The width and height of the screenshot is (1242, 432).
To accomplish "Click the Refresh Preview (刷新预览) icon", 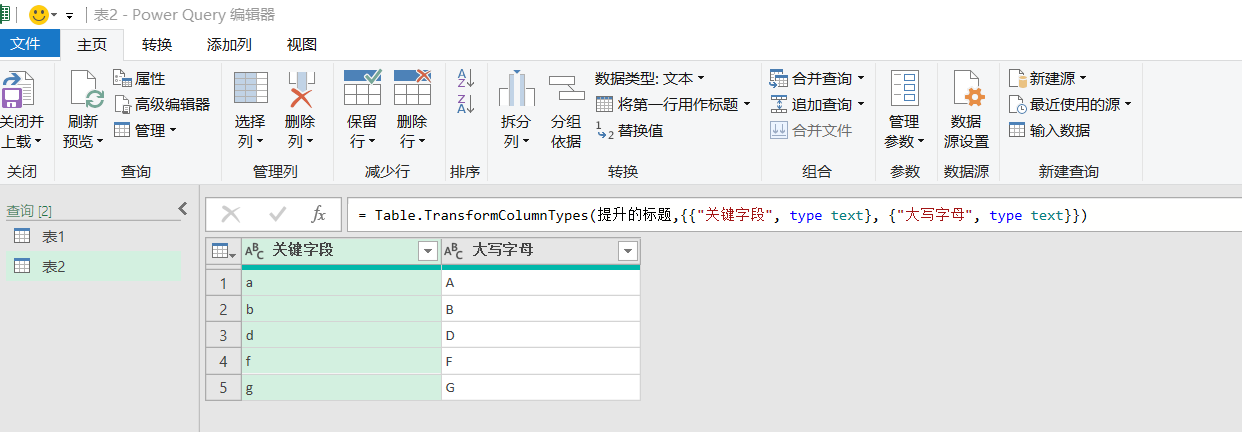I will pos(86,90).
